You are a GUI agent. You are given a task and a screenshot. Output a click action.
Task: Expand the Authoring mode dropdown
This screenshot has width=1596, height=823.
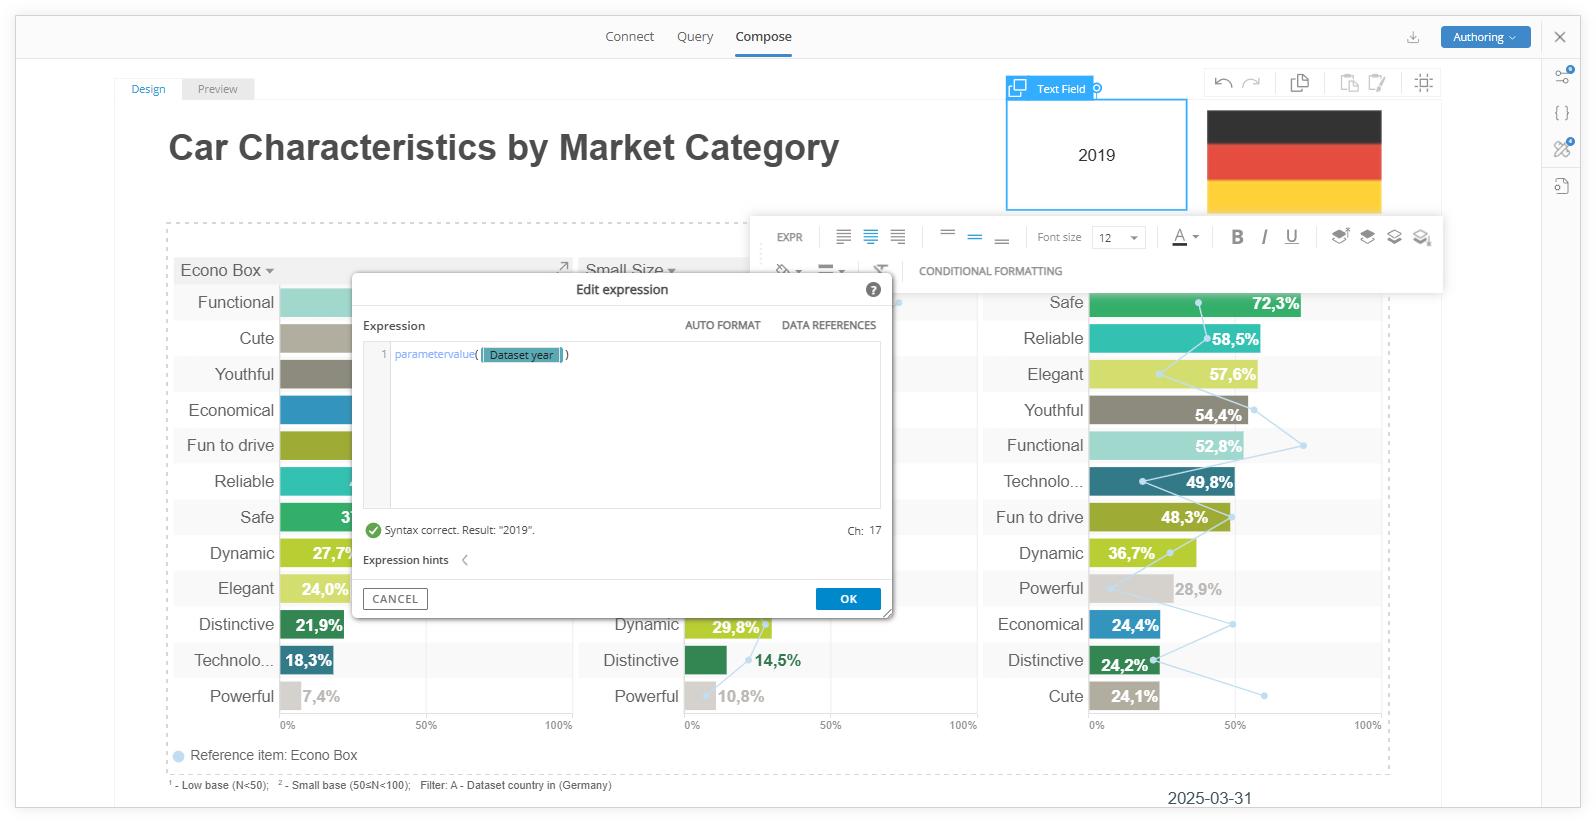(x=1485, y=37)
